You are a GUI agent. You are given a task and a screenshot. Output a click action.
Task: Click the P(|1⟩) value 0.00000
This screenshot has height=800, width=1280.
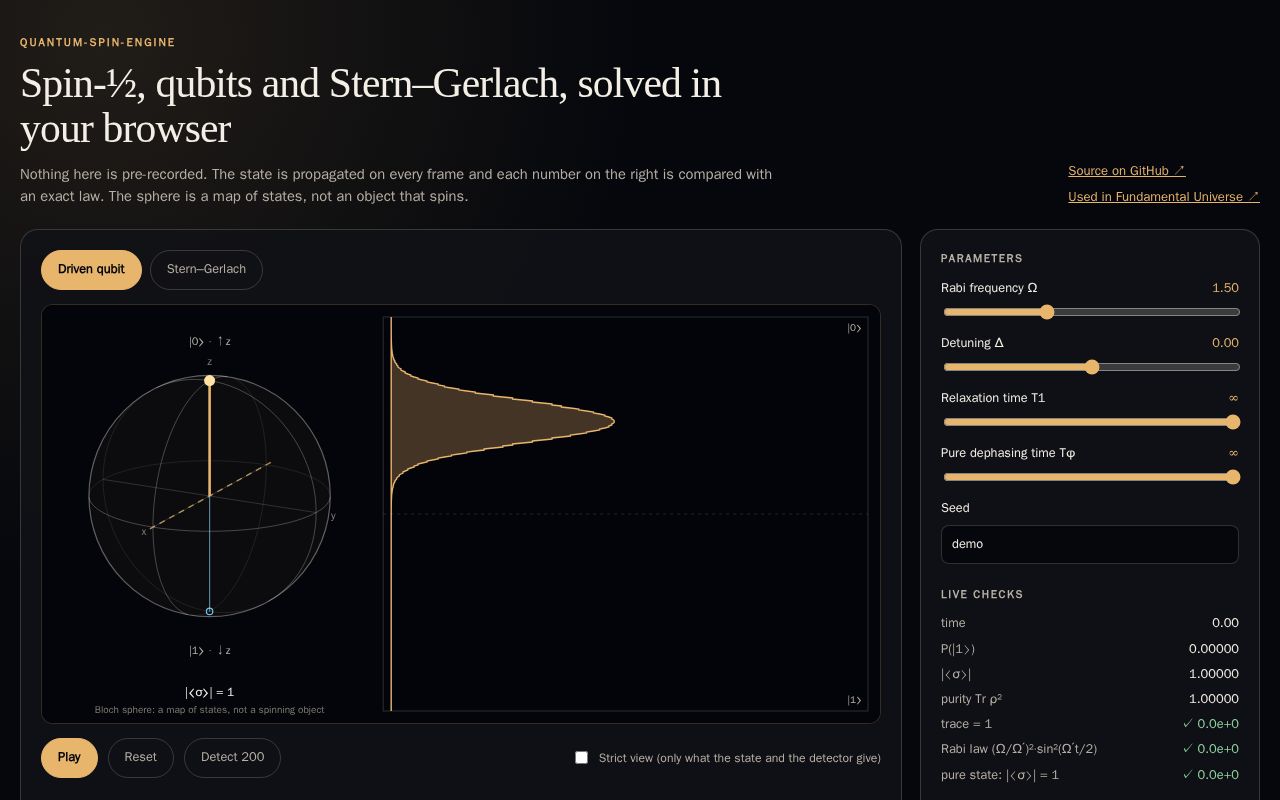pos(1214,649)
